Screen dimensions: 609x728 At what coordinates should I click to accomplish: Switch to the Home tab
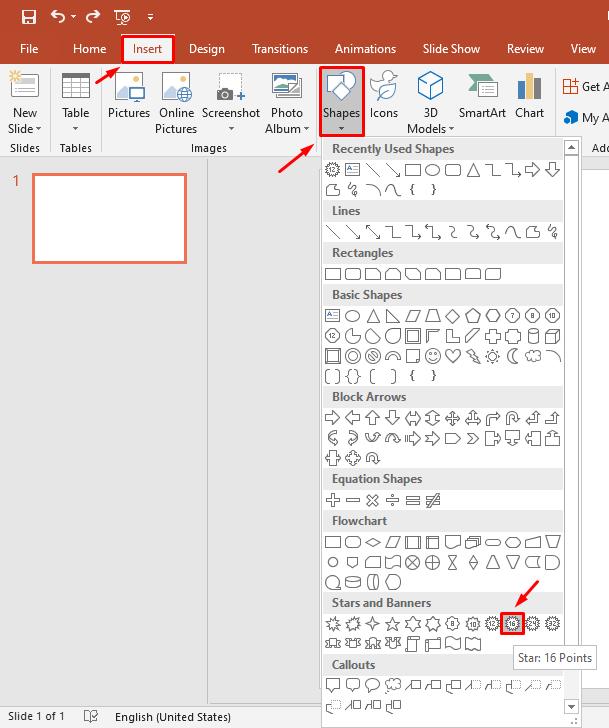coord(89,49)
